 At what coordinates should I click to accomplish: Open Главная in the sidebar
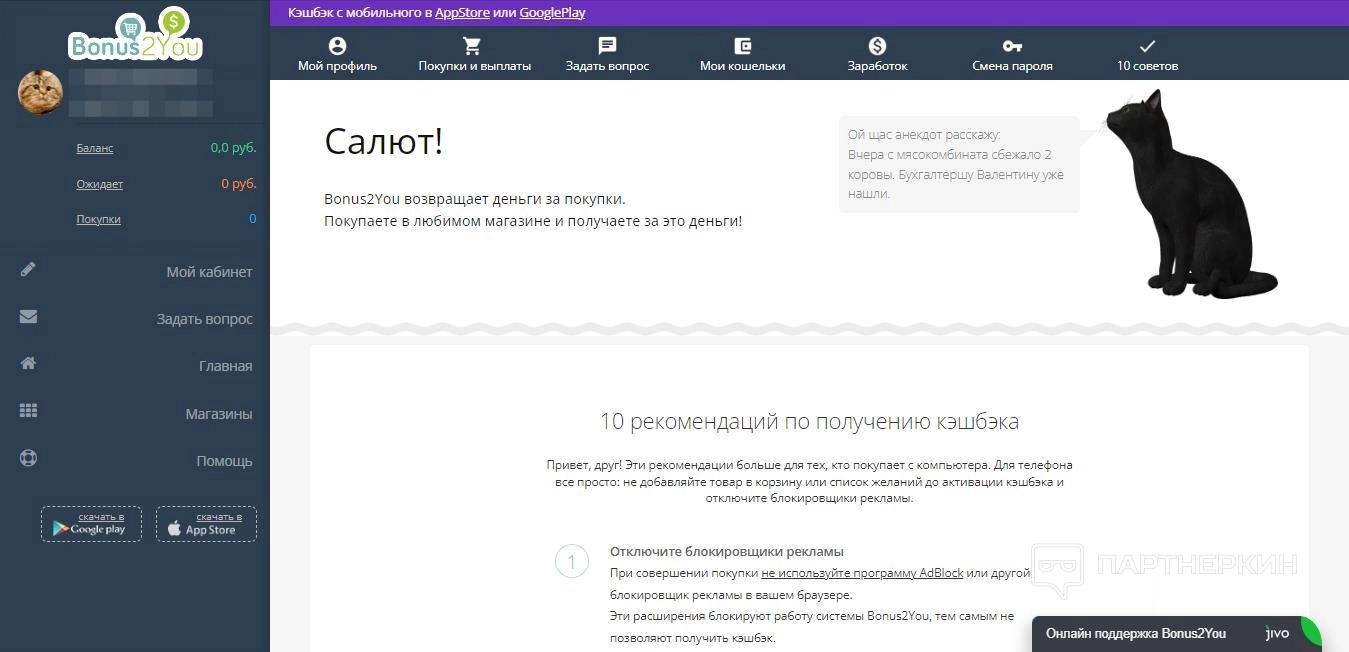tap(225, 366)
